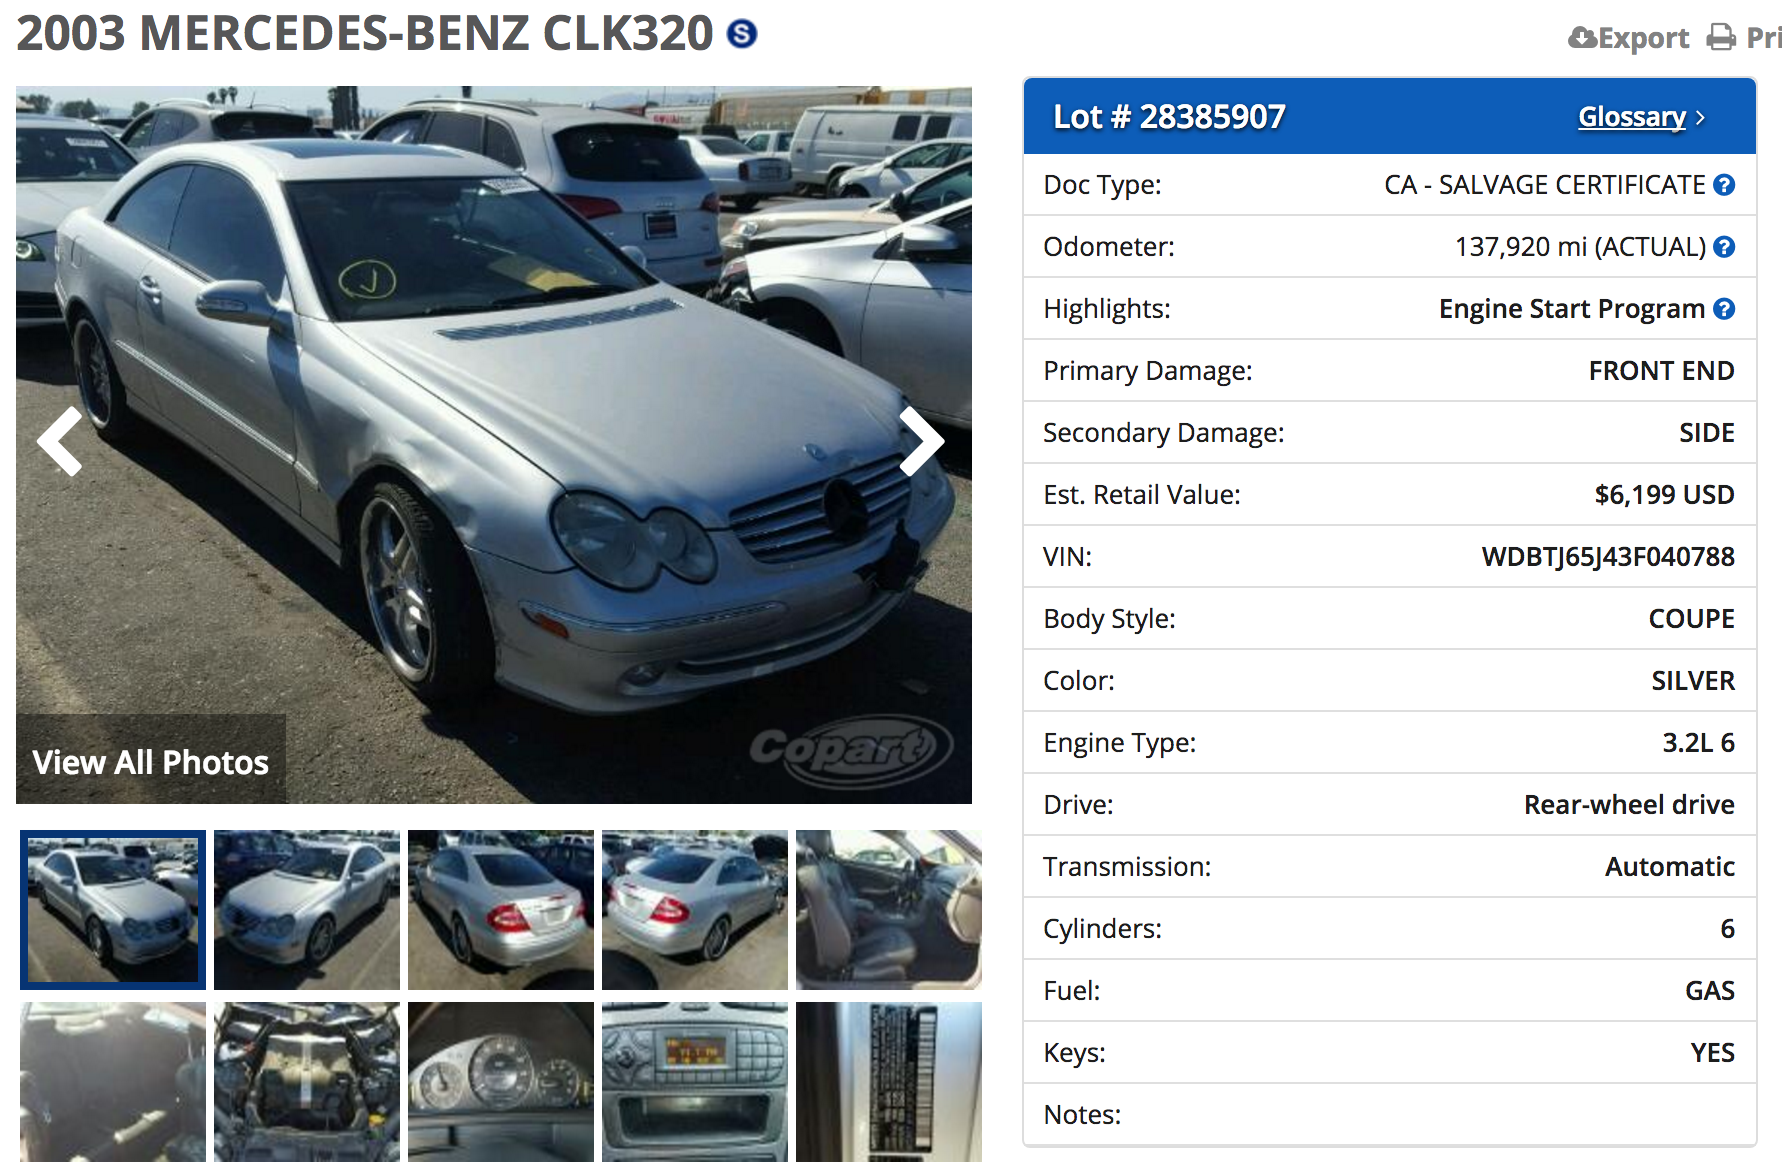Show previous photo with left arrow
This screenshot has width=1782, height=1172.
tap(60, 441)
